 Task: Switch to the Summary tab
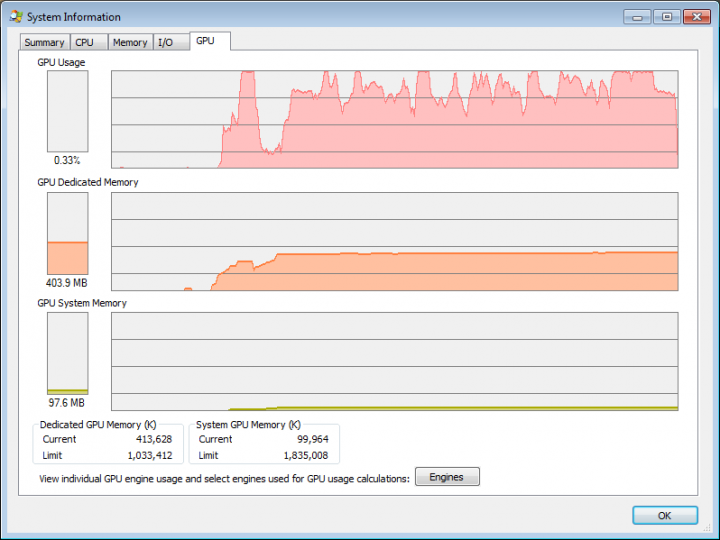pyautogui.click(x=45, y=42)
